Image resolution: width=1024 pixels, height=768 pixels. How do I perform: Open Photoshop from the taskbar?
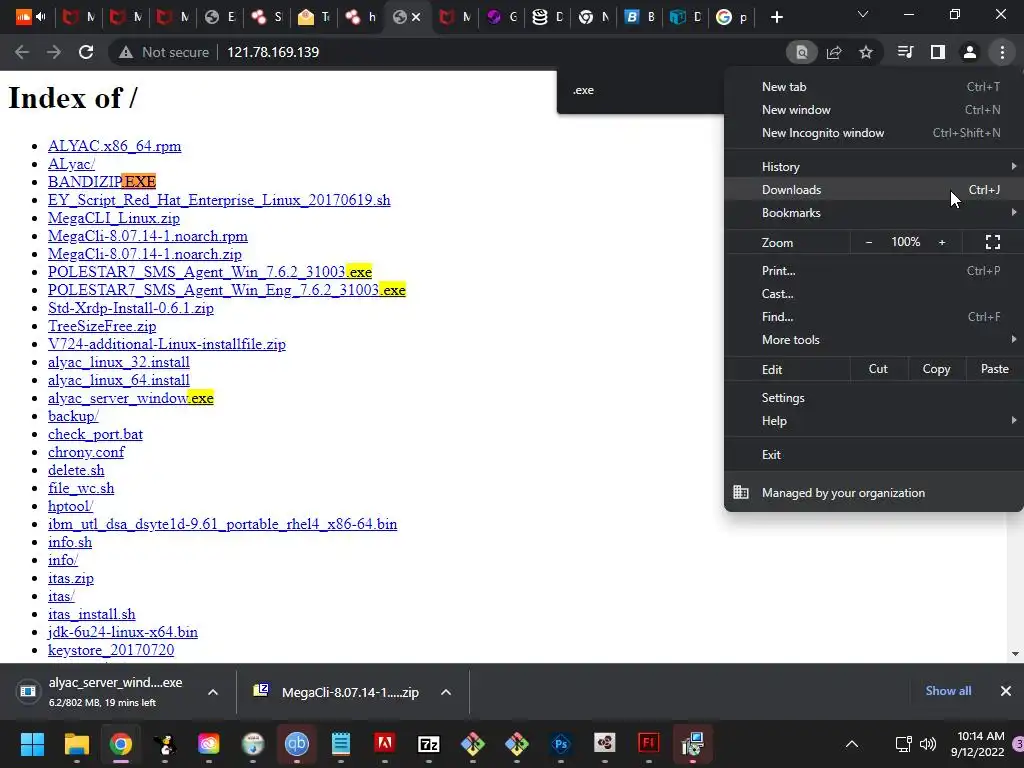560,744
